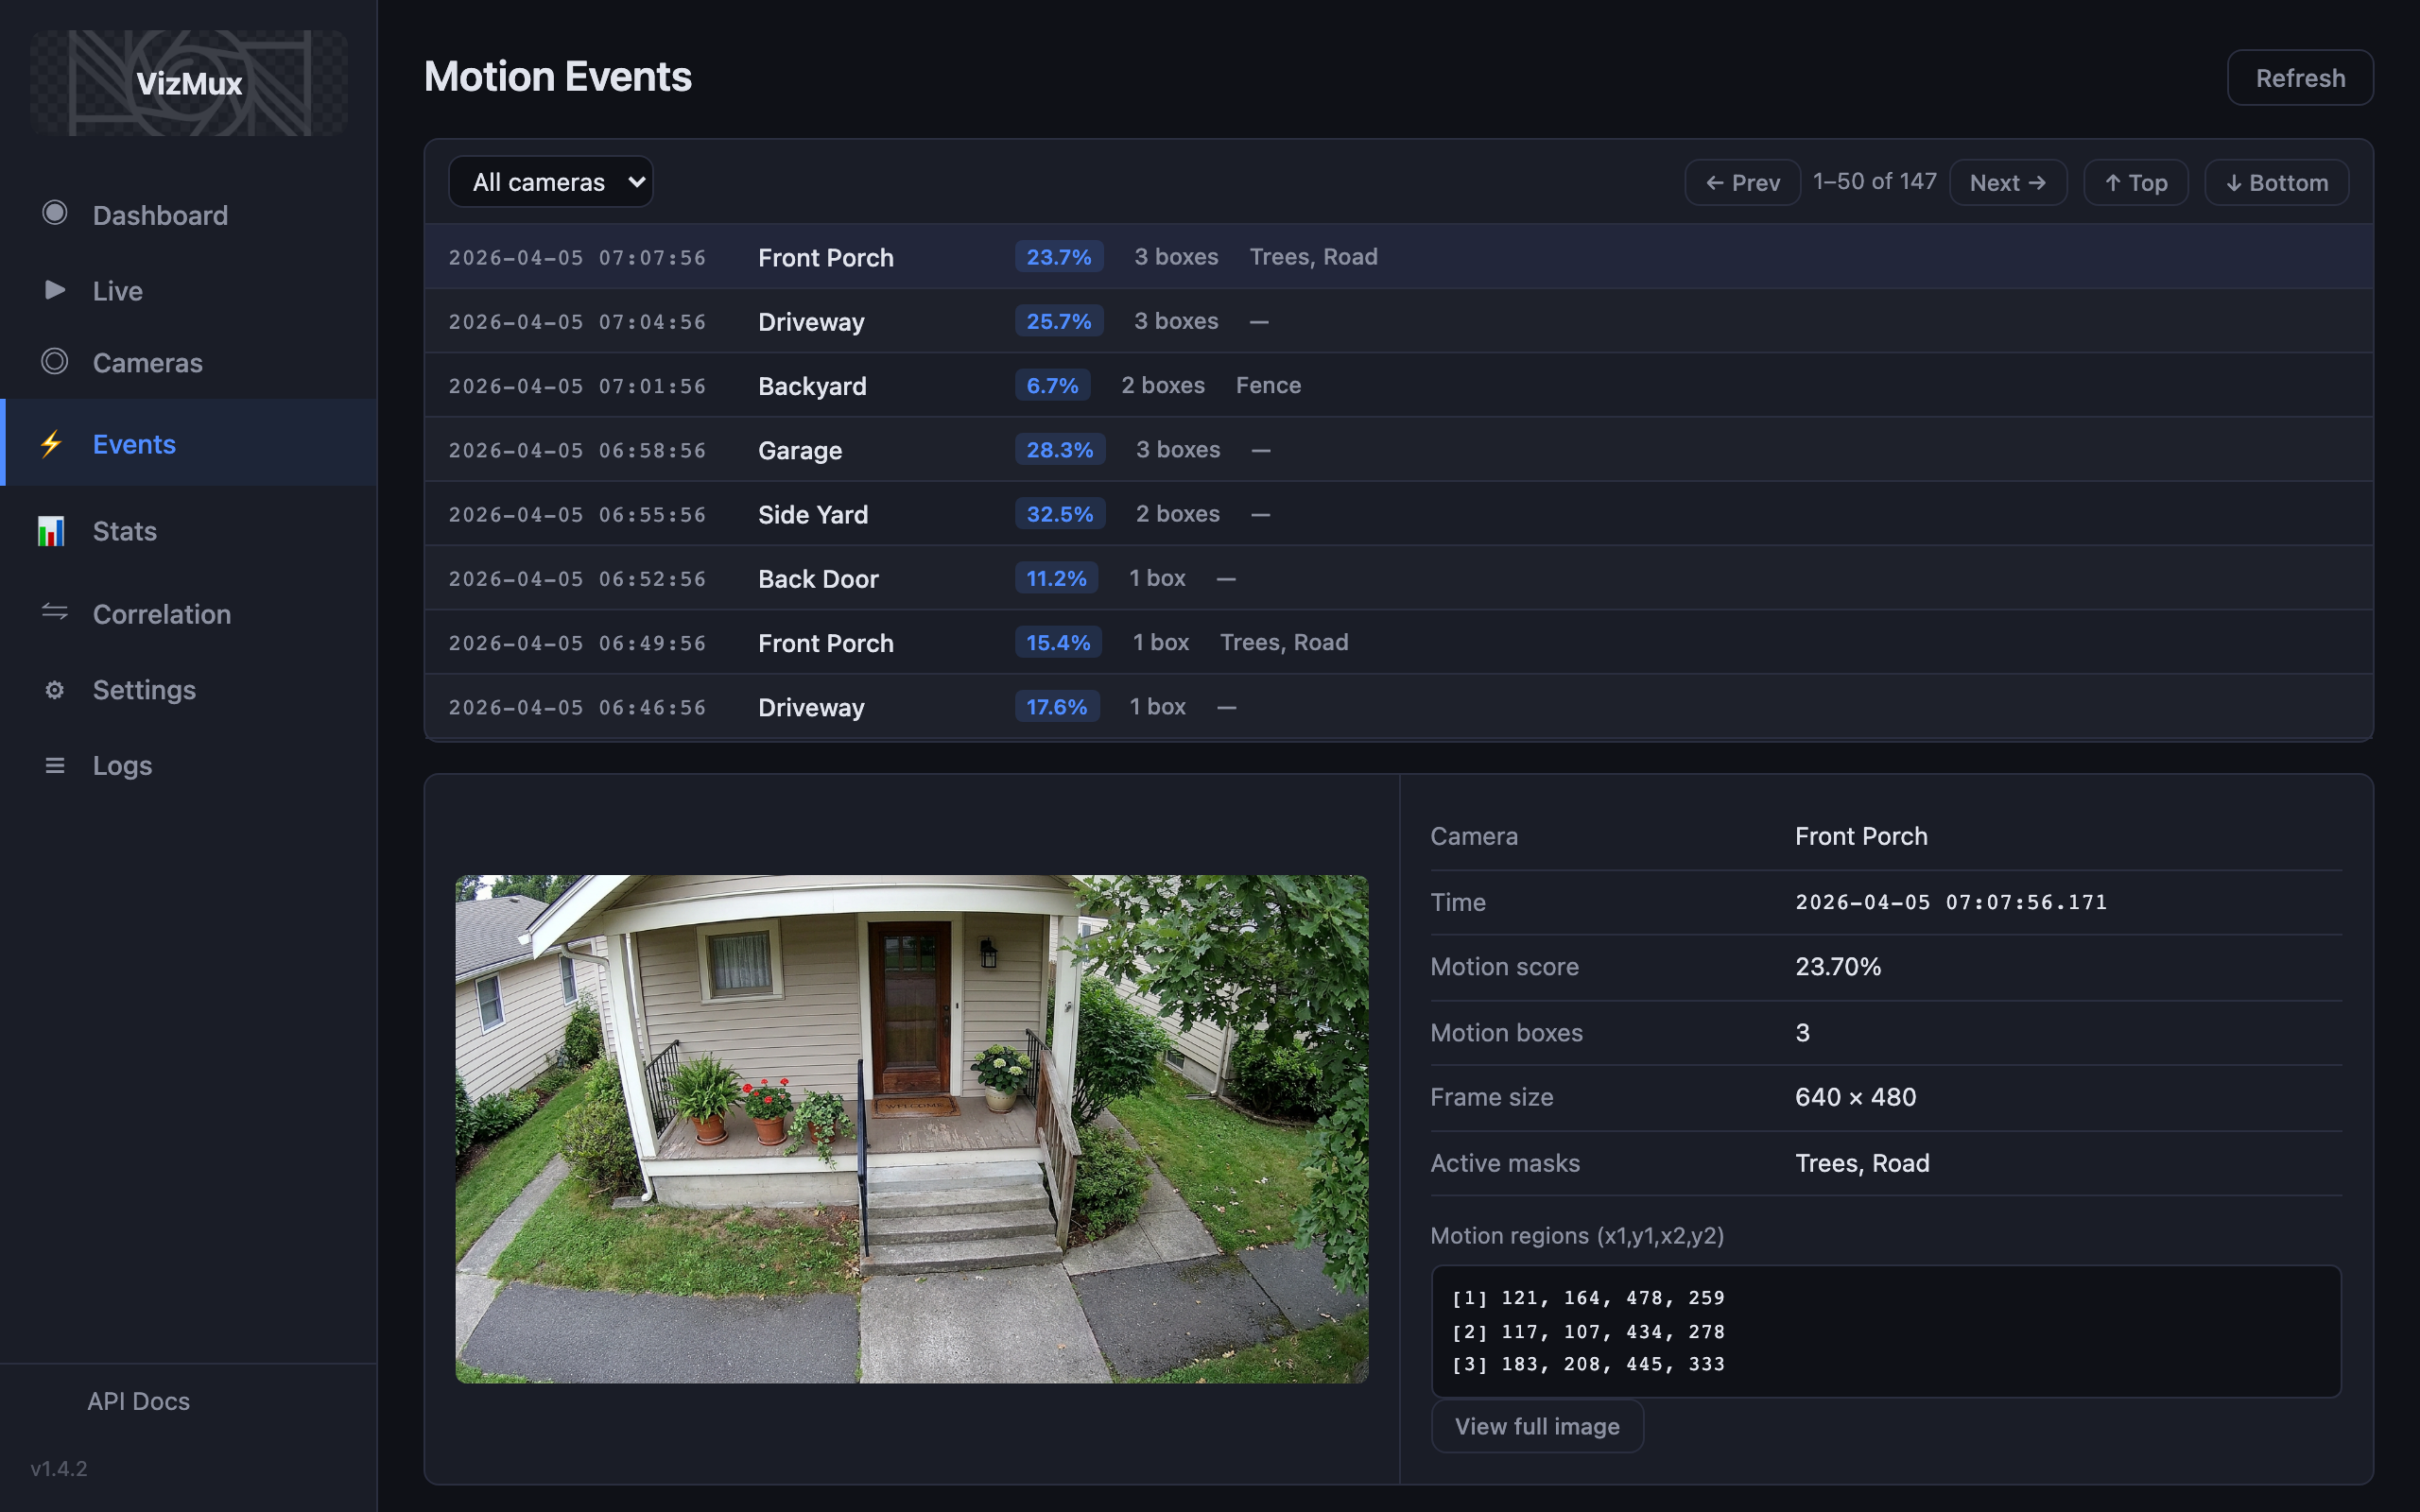2420x1512 pixels.
Task: Select the Backyard event row
Action: click(1200, 385)
